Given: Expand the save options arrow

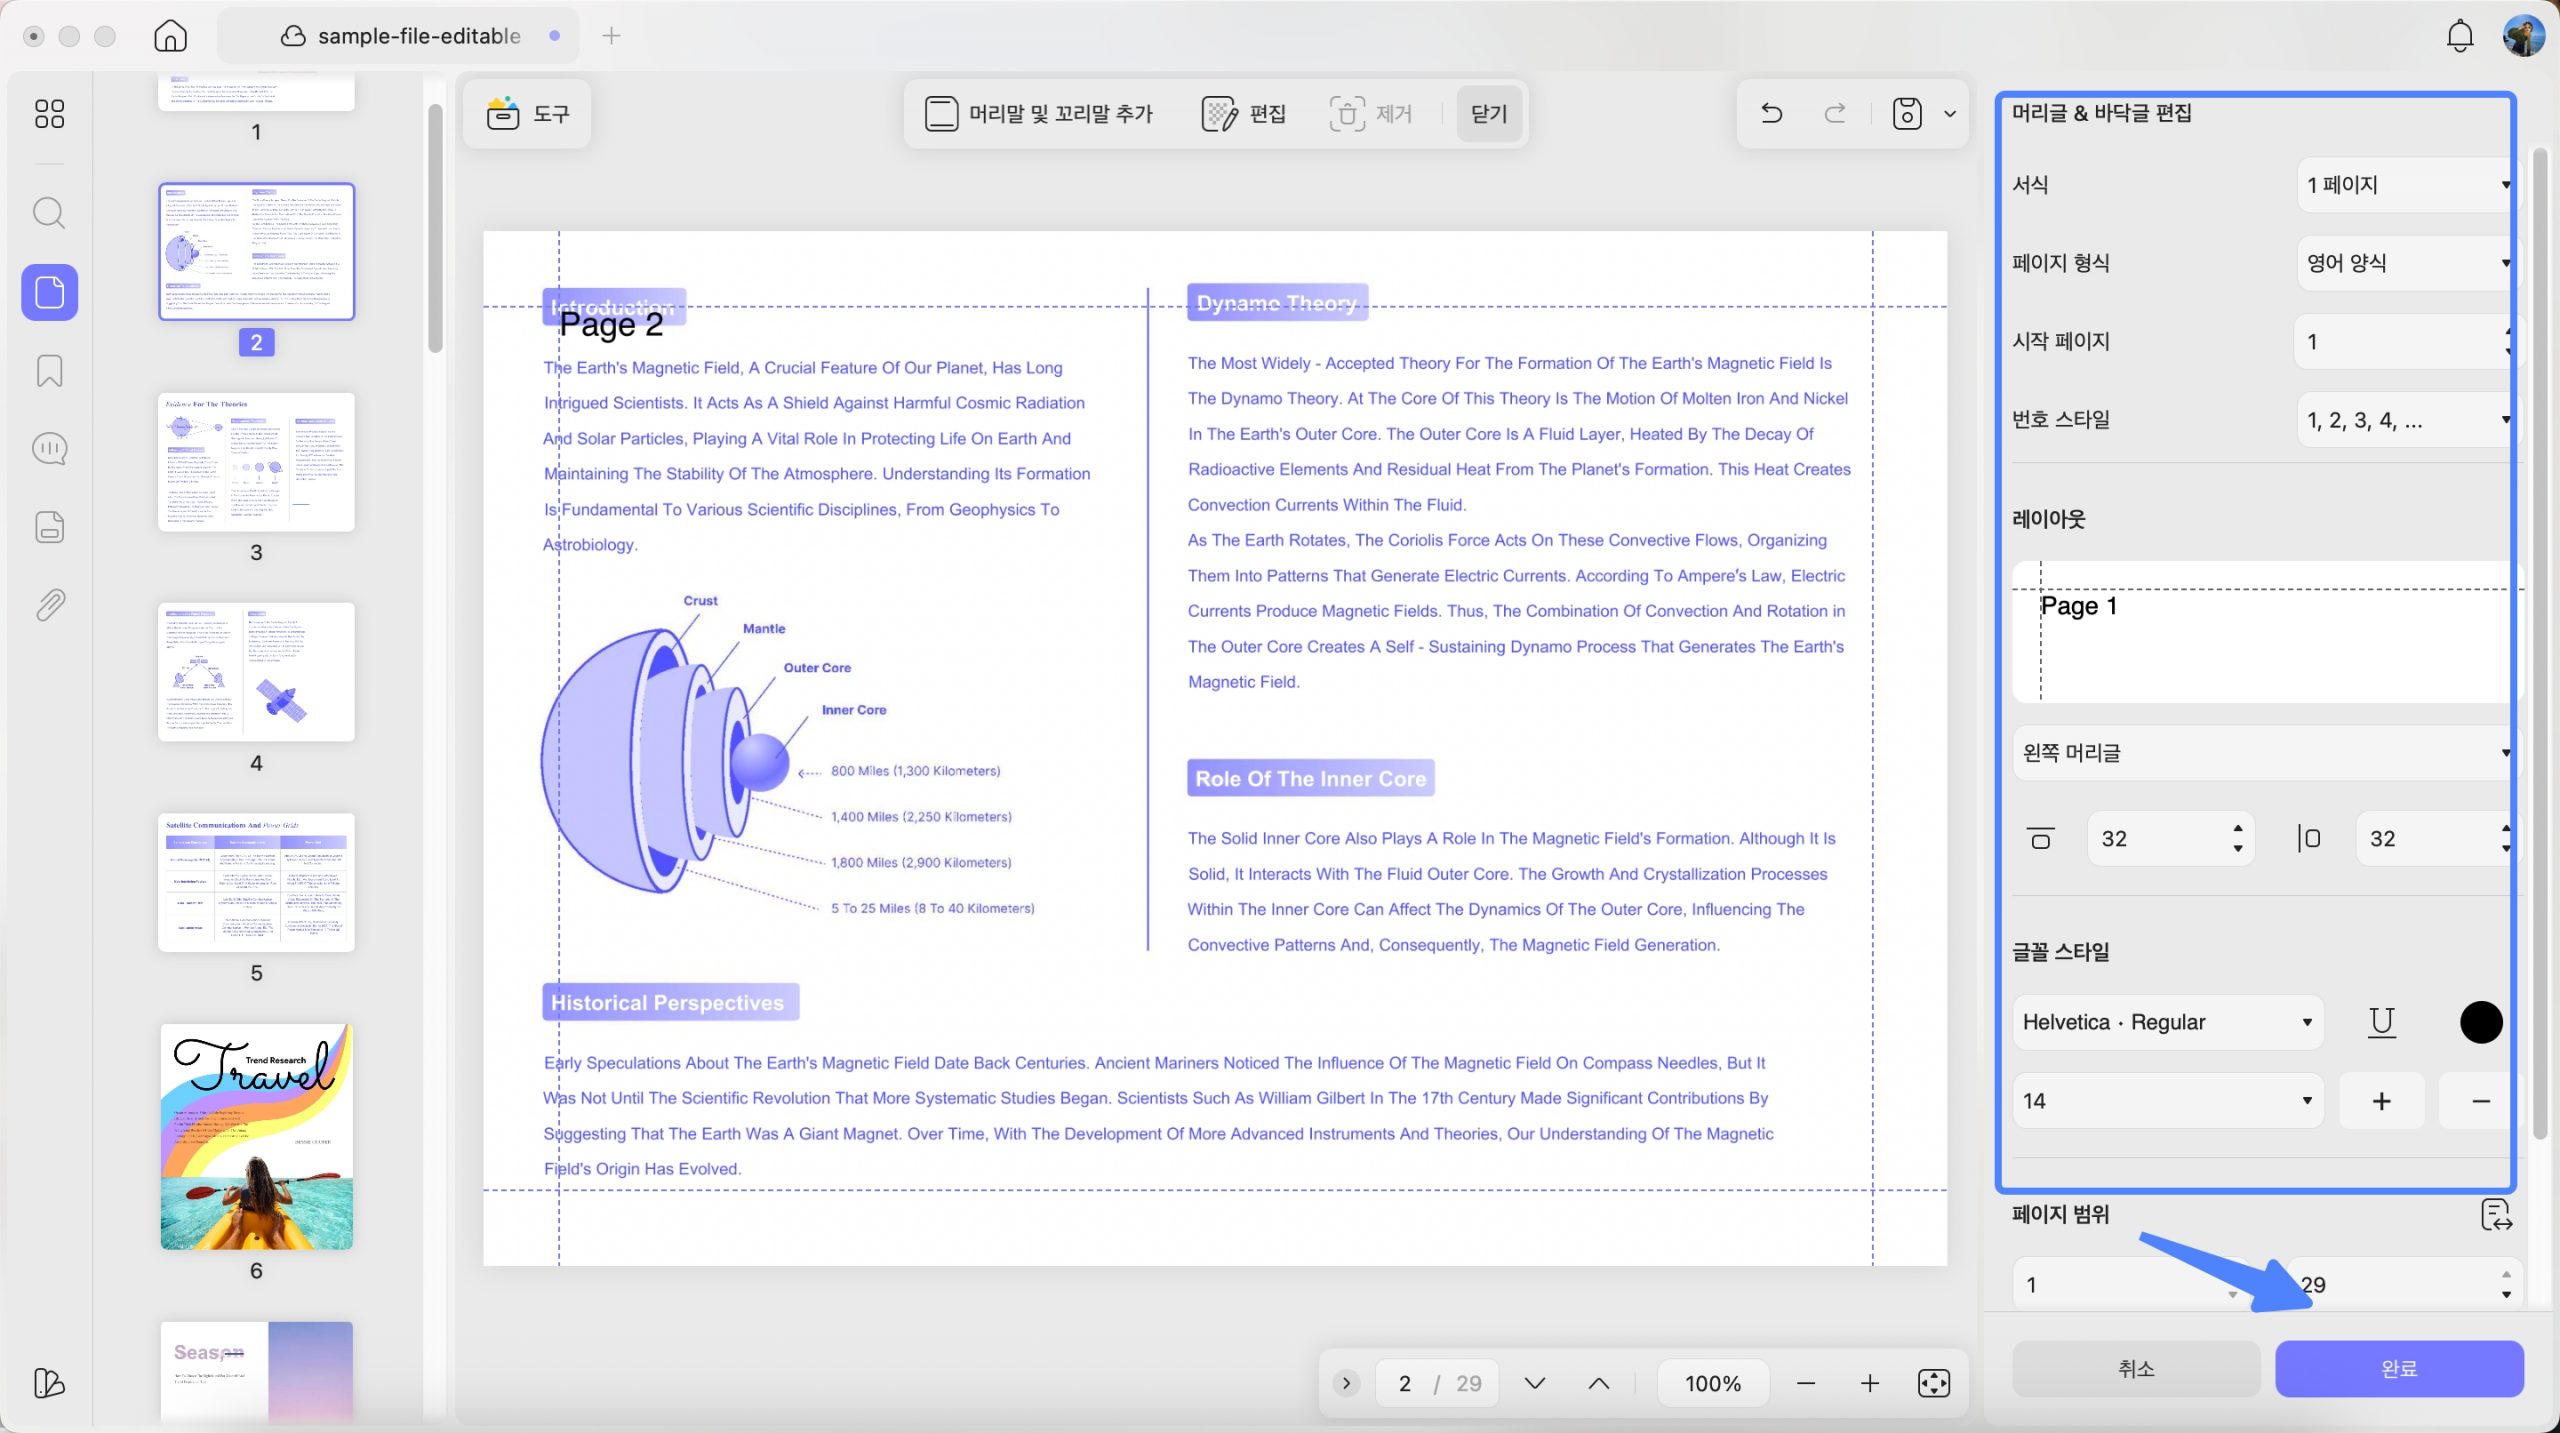Looking at the screenshot, I should tap(1950, 114).
